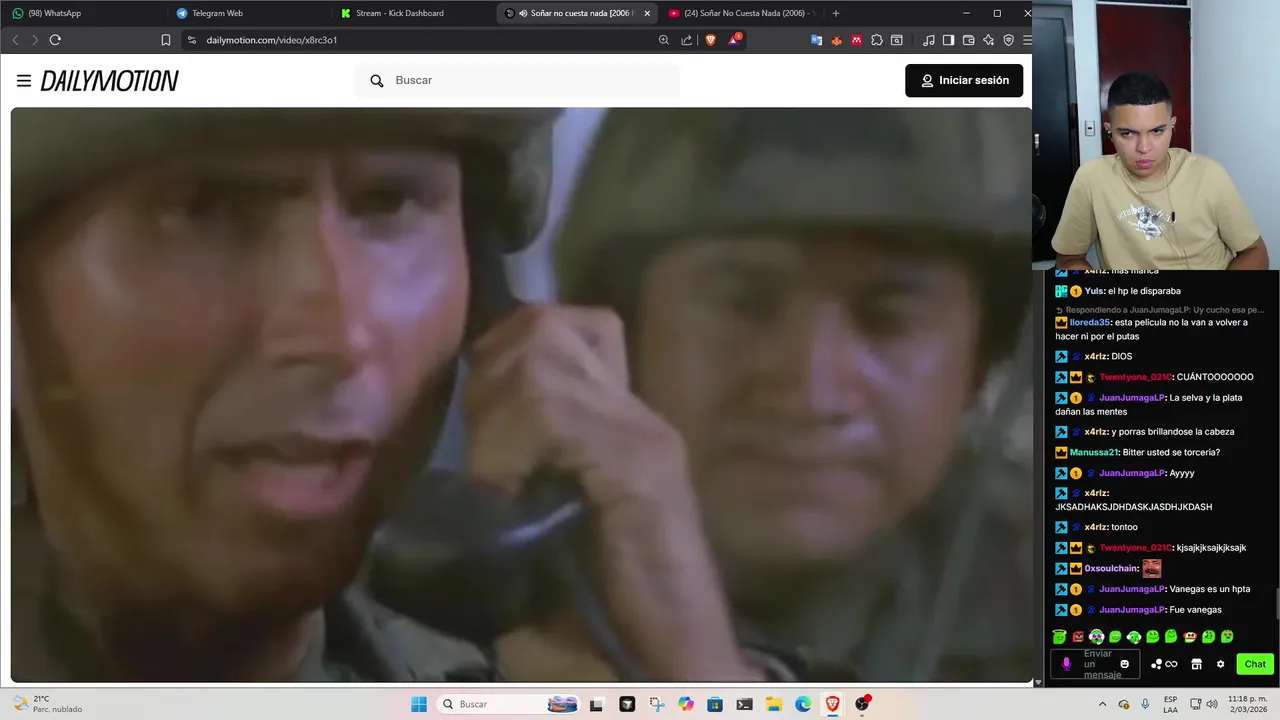1280x720 pixels.
Task: Show hidden system tray icons
Action: 1103,704
